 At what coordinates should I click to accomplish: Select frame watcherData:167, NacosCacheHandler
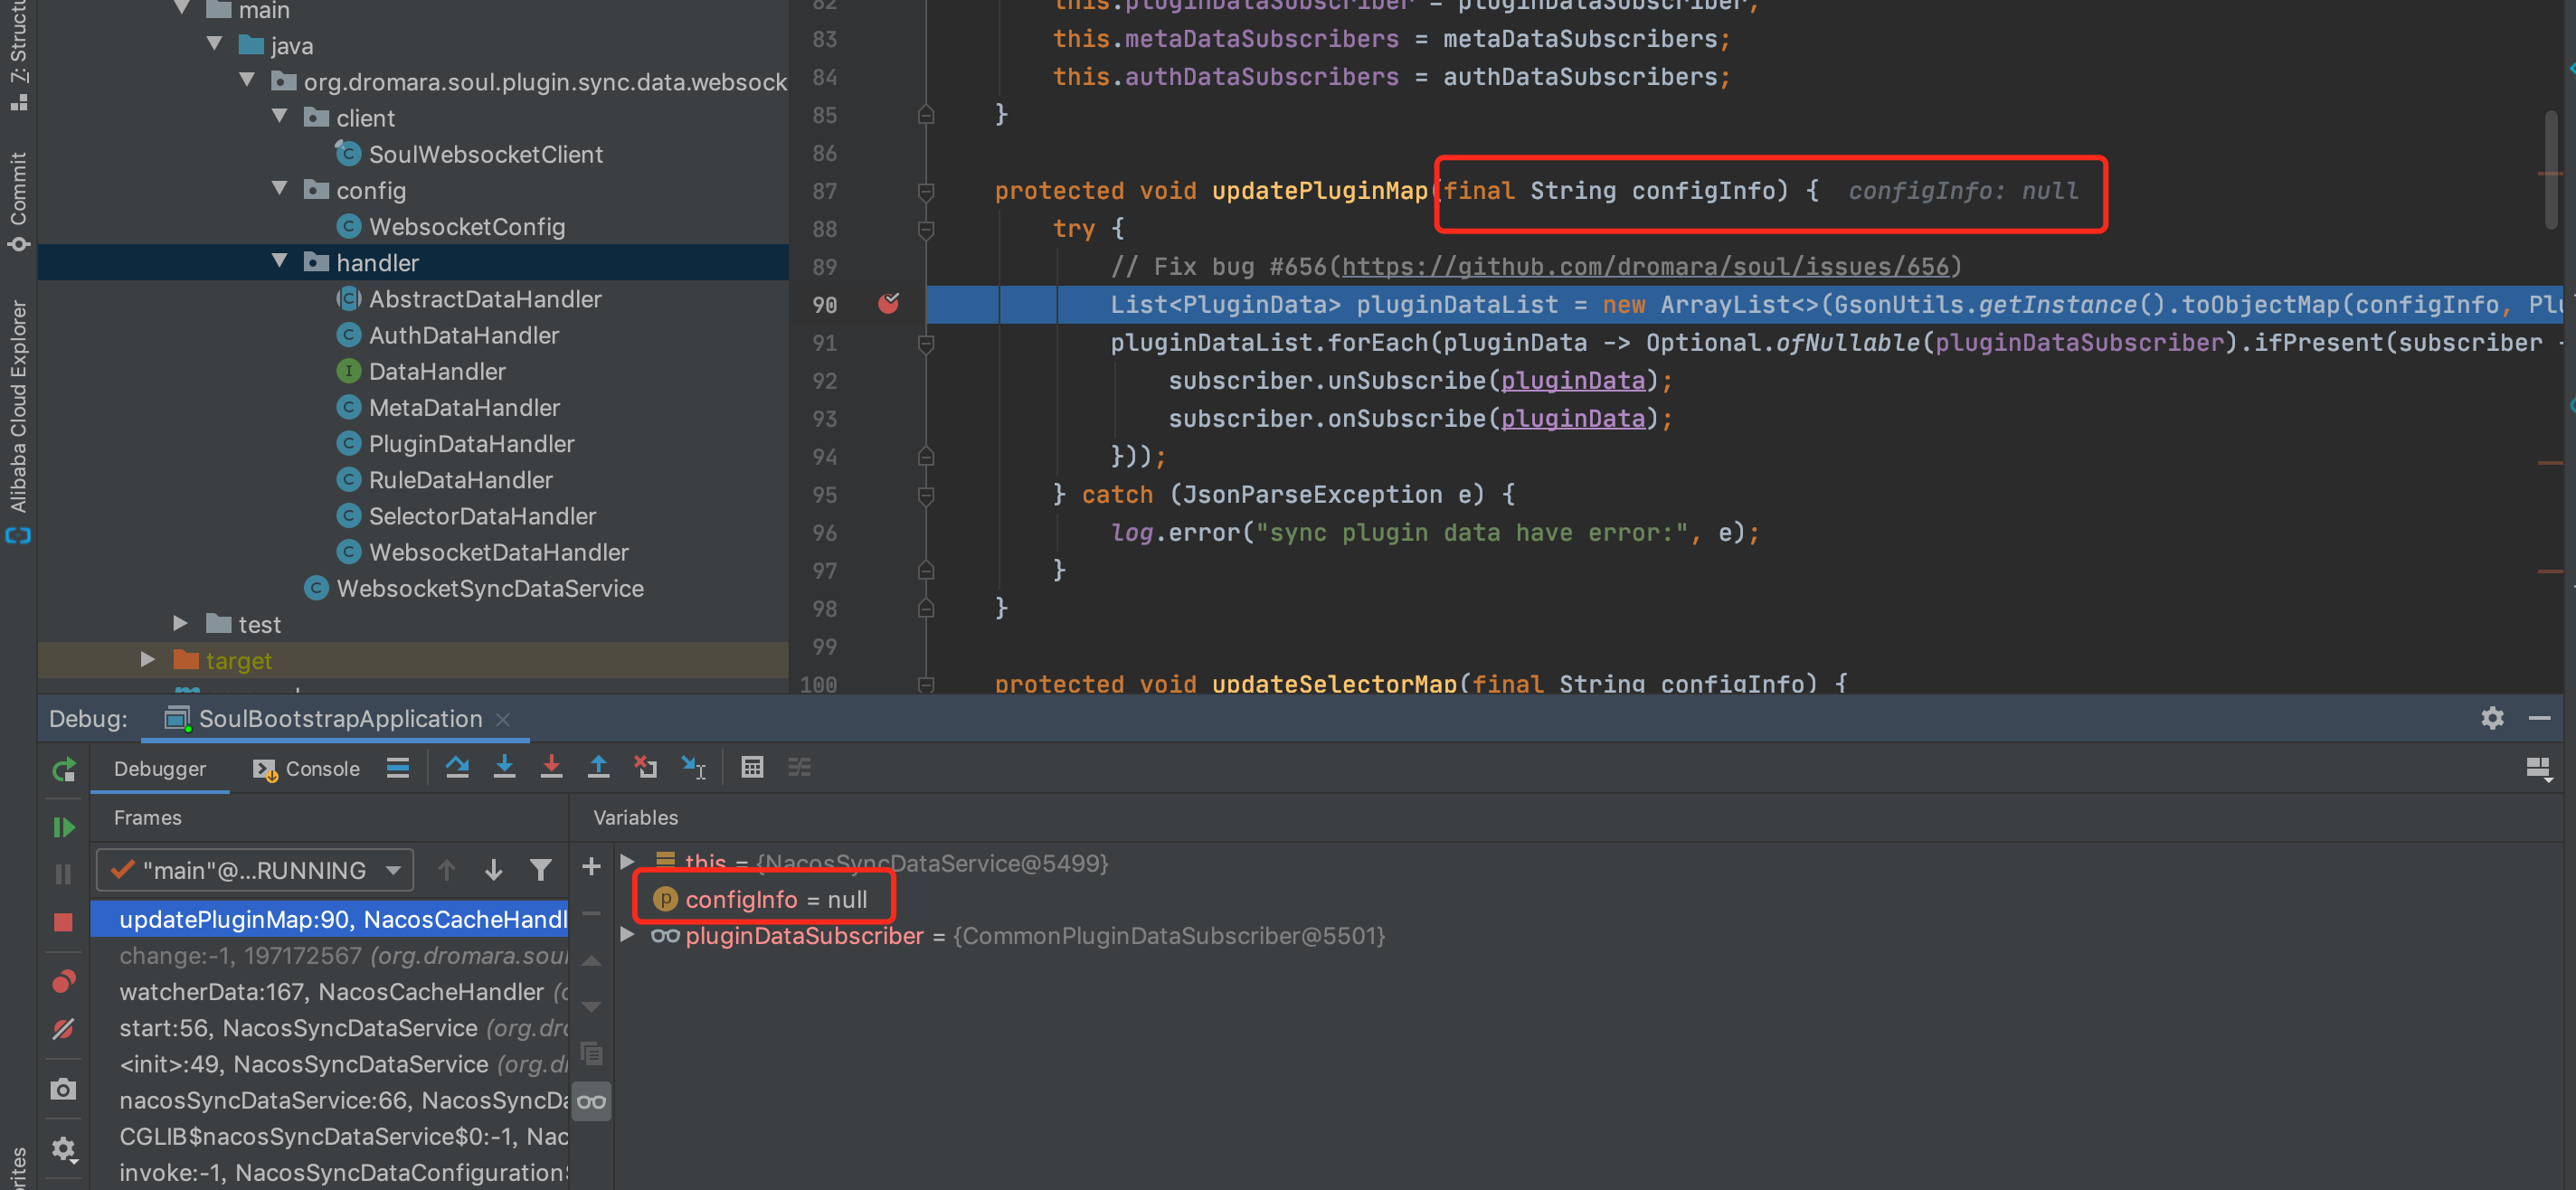pyautogui.click(x=330, y=991)
